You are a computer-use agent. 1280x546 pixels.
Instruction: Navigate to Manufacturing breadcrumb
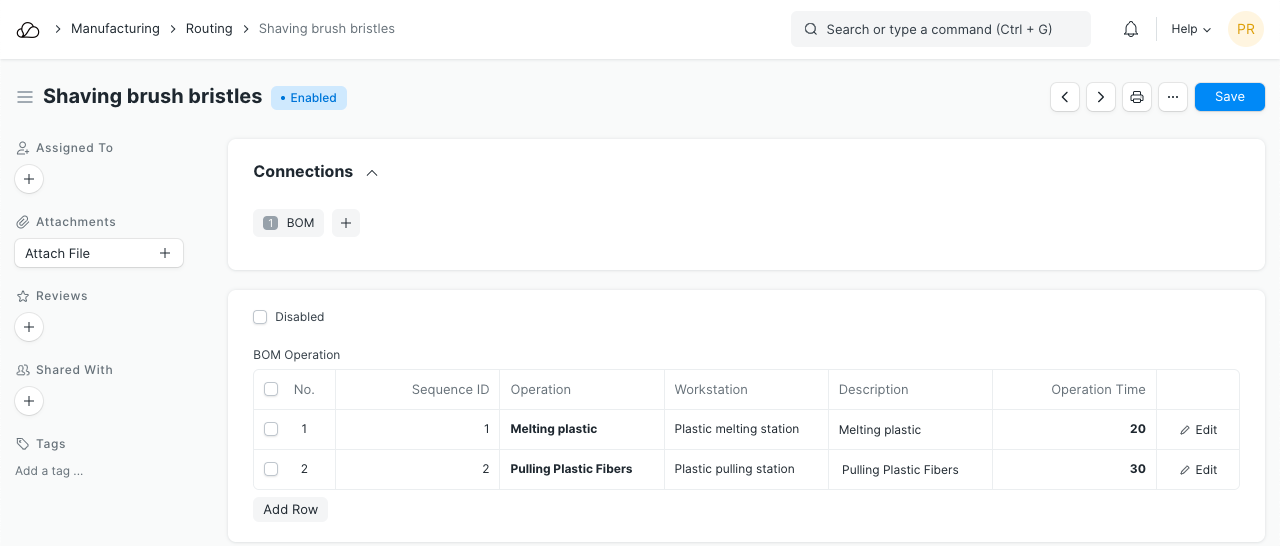115,29
